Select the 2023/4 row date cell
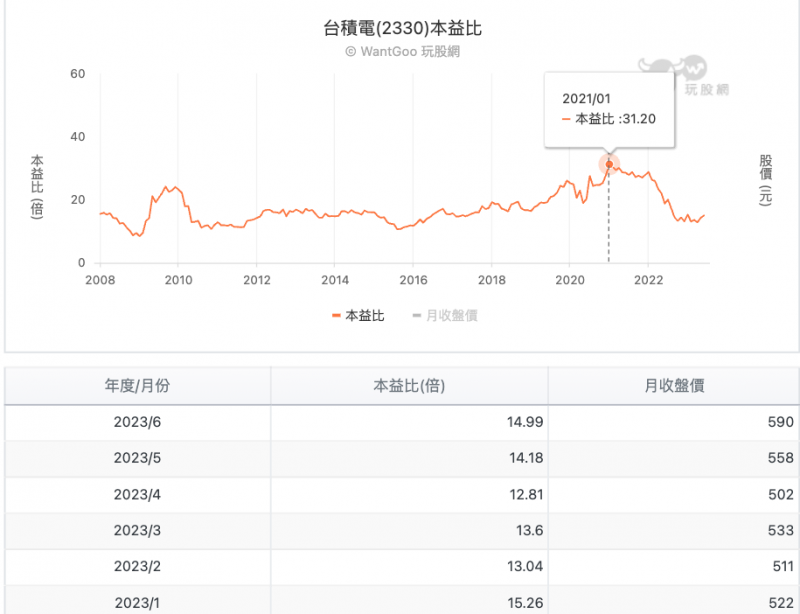 (137, 495)
